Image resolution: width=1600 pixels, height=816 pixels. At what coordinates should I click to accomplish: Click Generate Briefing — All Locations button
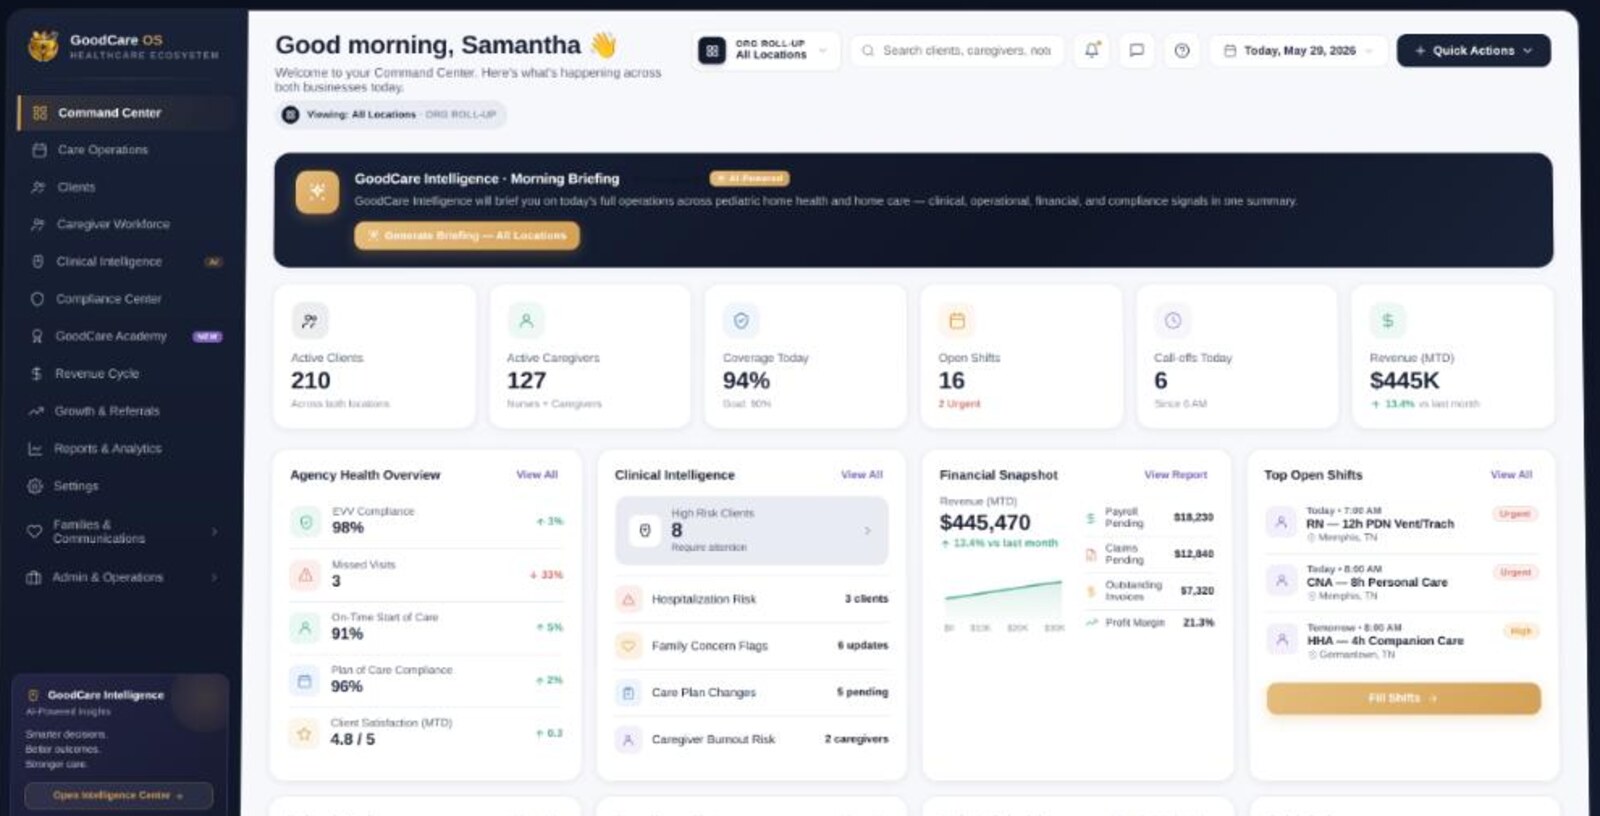coord(466,235)
